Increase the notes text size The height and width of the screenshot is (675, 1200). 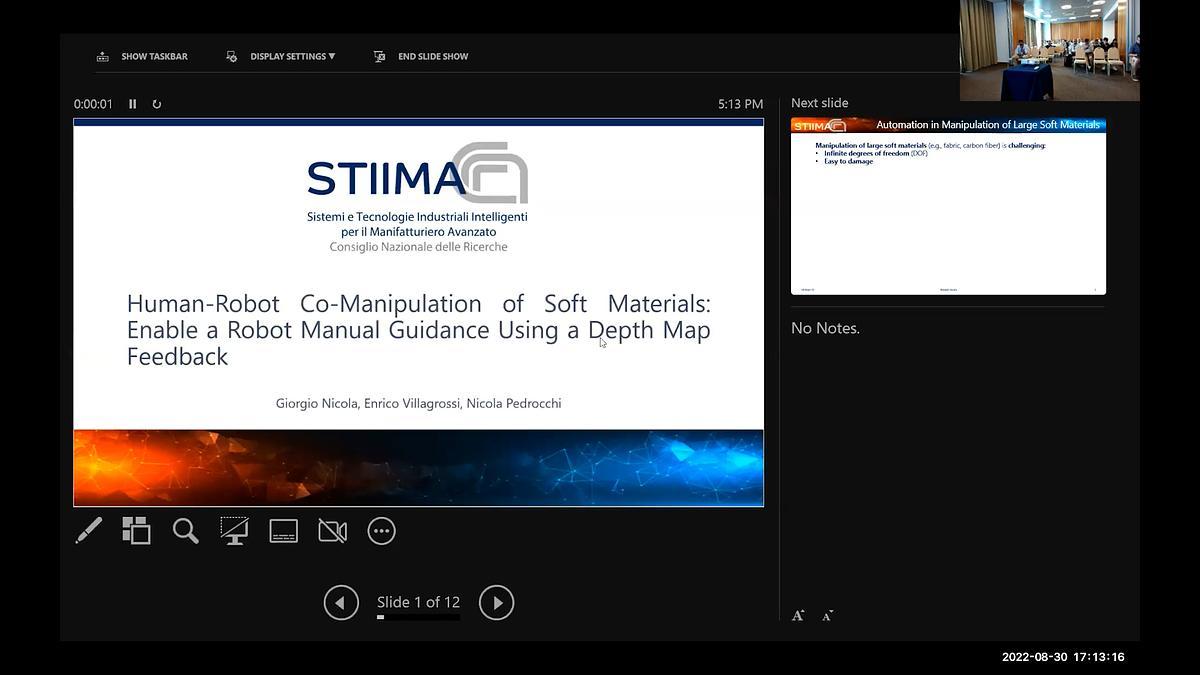coord(798,616)
